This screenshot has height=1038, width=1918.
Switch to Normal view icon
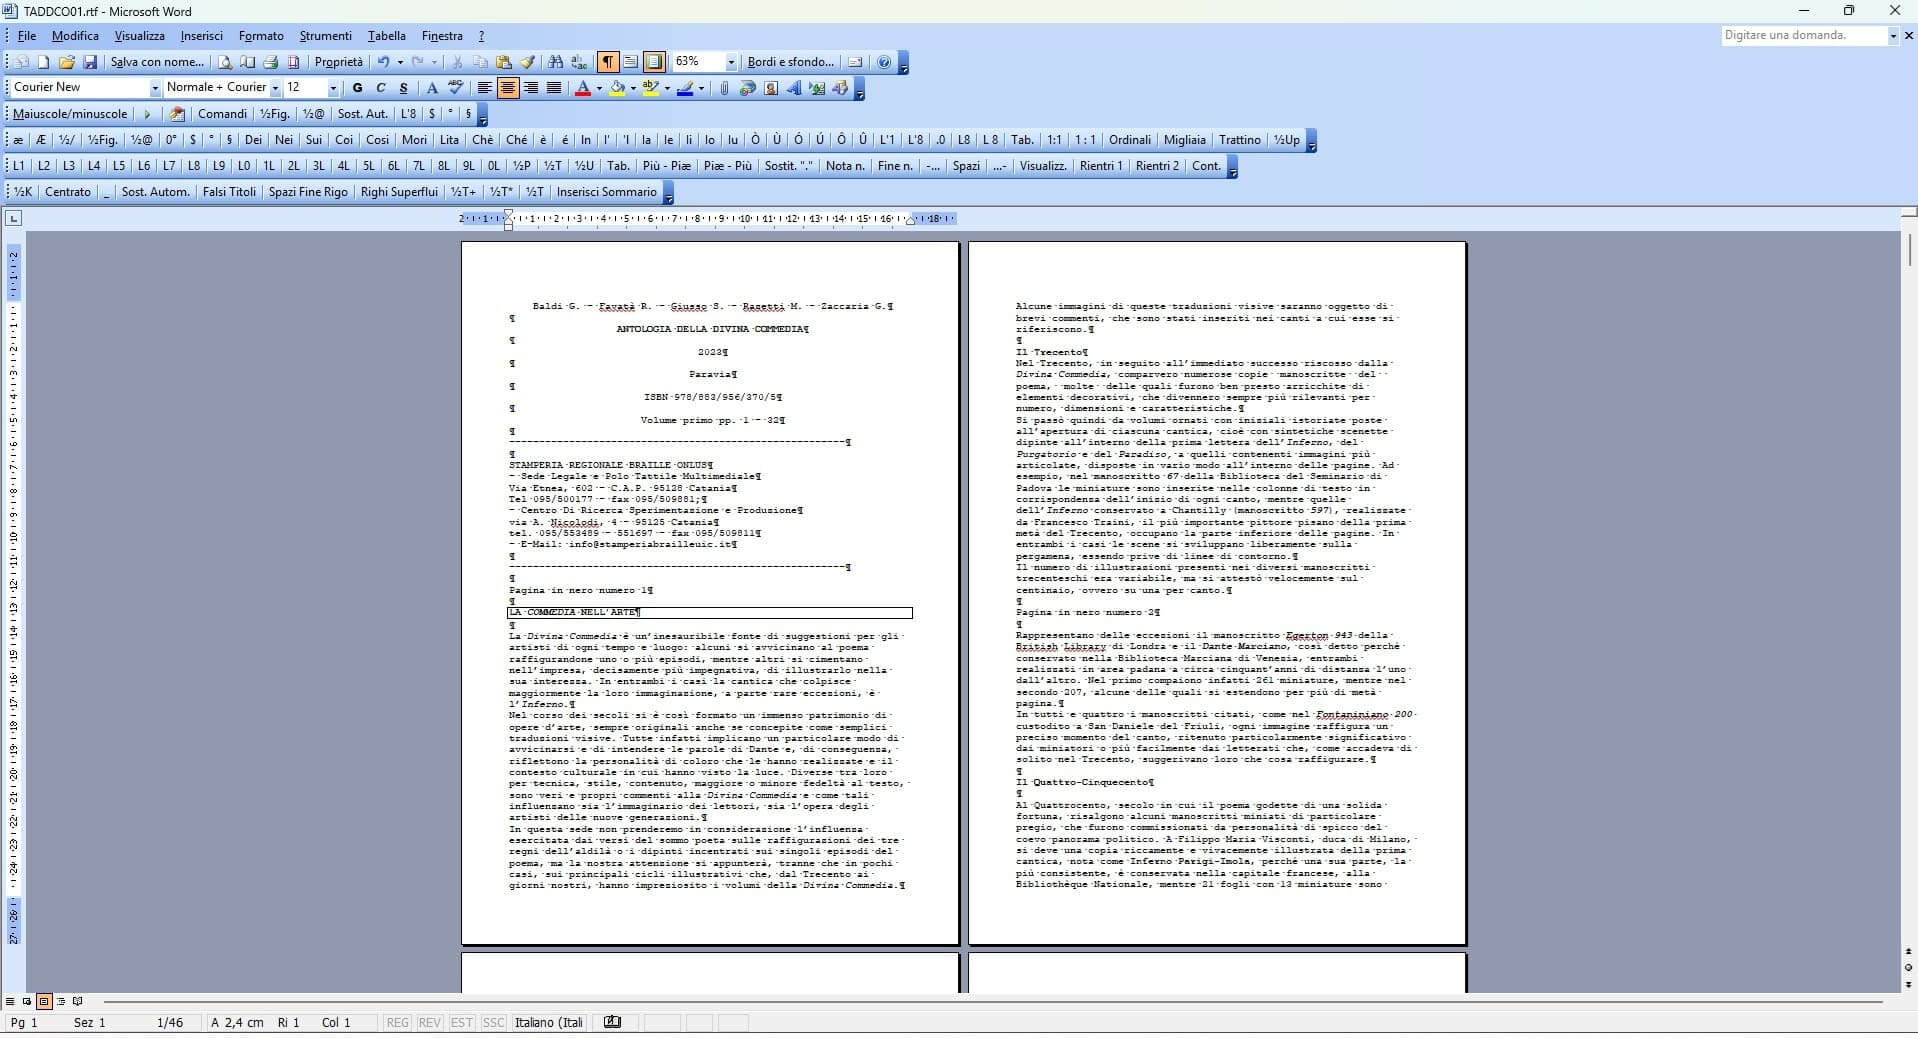pos(10,1001)
